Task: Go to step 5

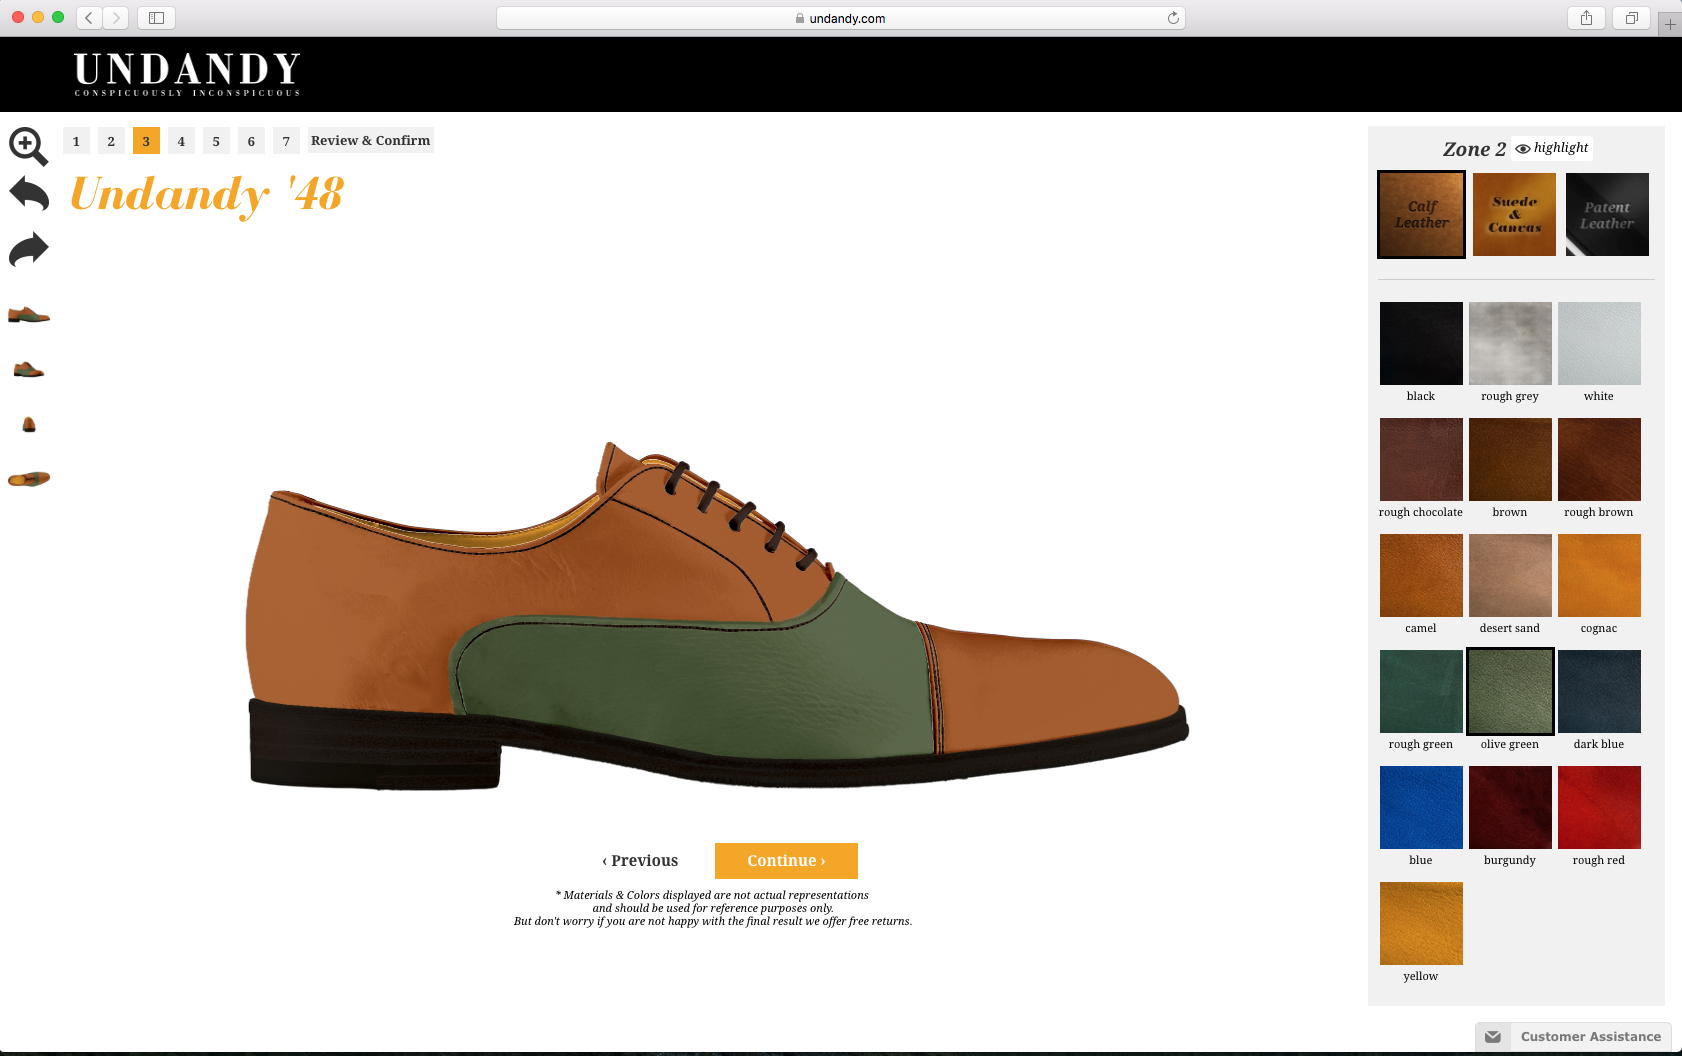Action: pyautogui.click(x=216, y=141)
